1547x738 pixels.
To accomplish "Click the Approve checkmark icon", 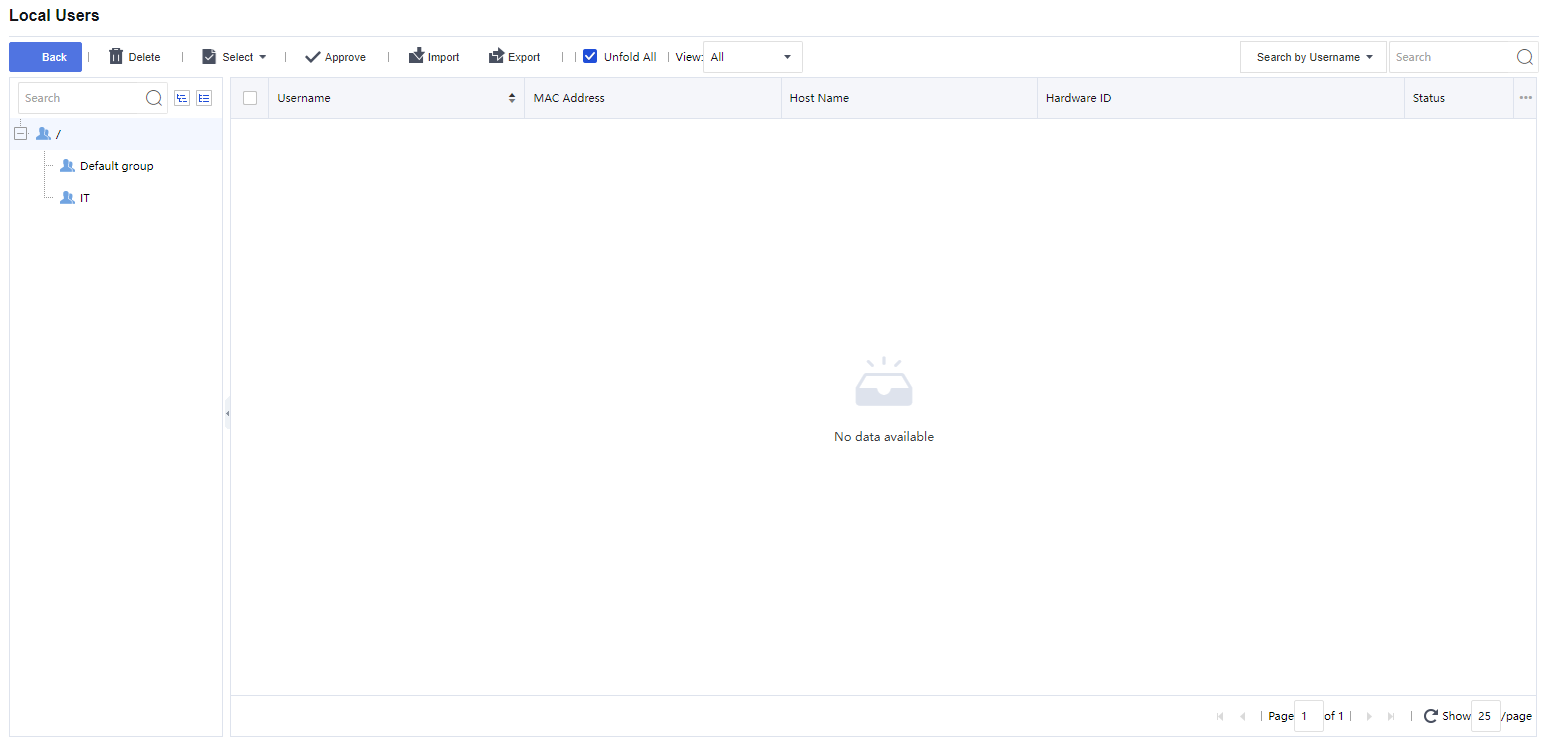I will click(313, 57).
